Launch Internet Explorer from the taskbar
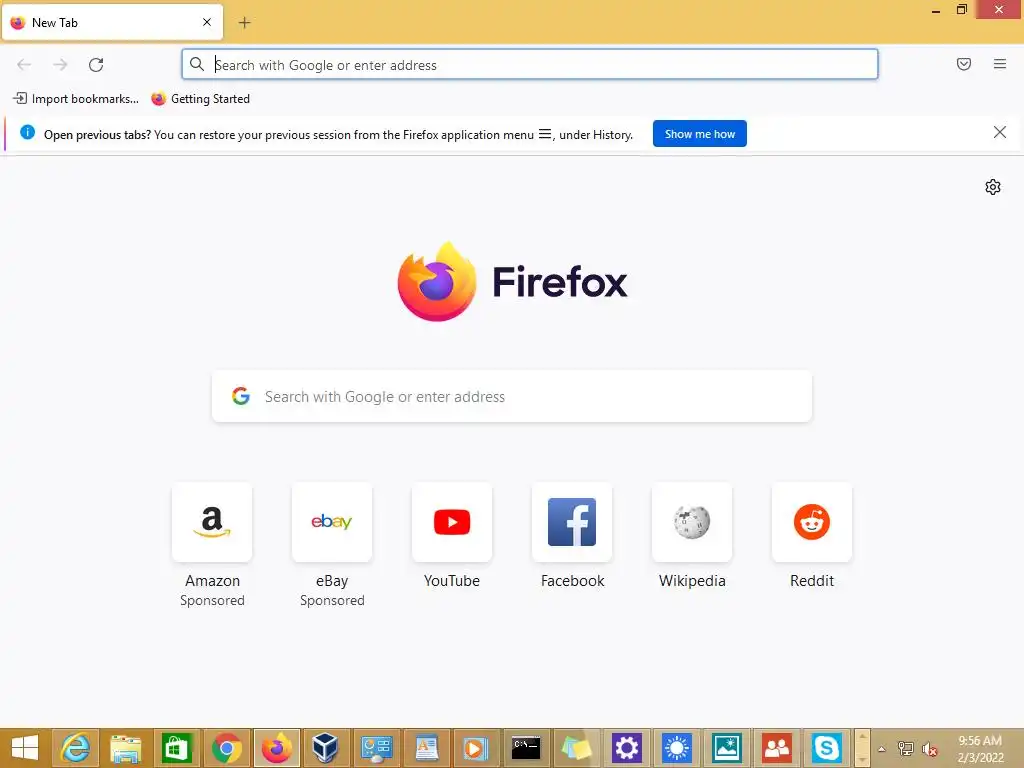 click(75, 748)
